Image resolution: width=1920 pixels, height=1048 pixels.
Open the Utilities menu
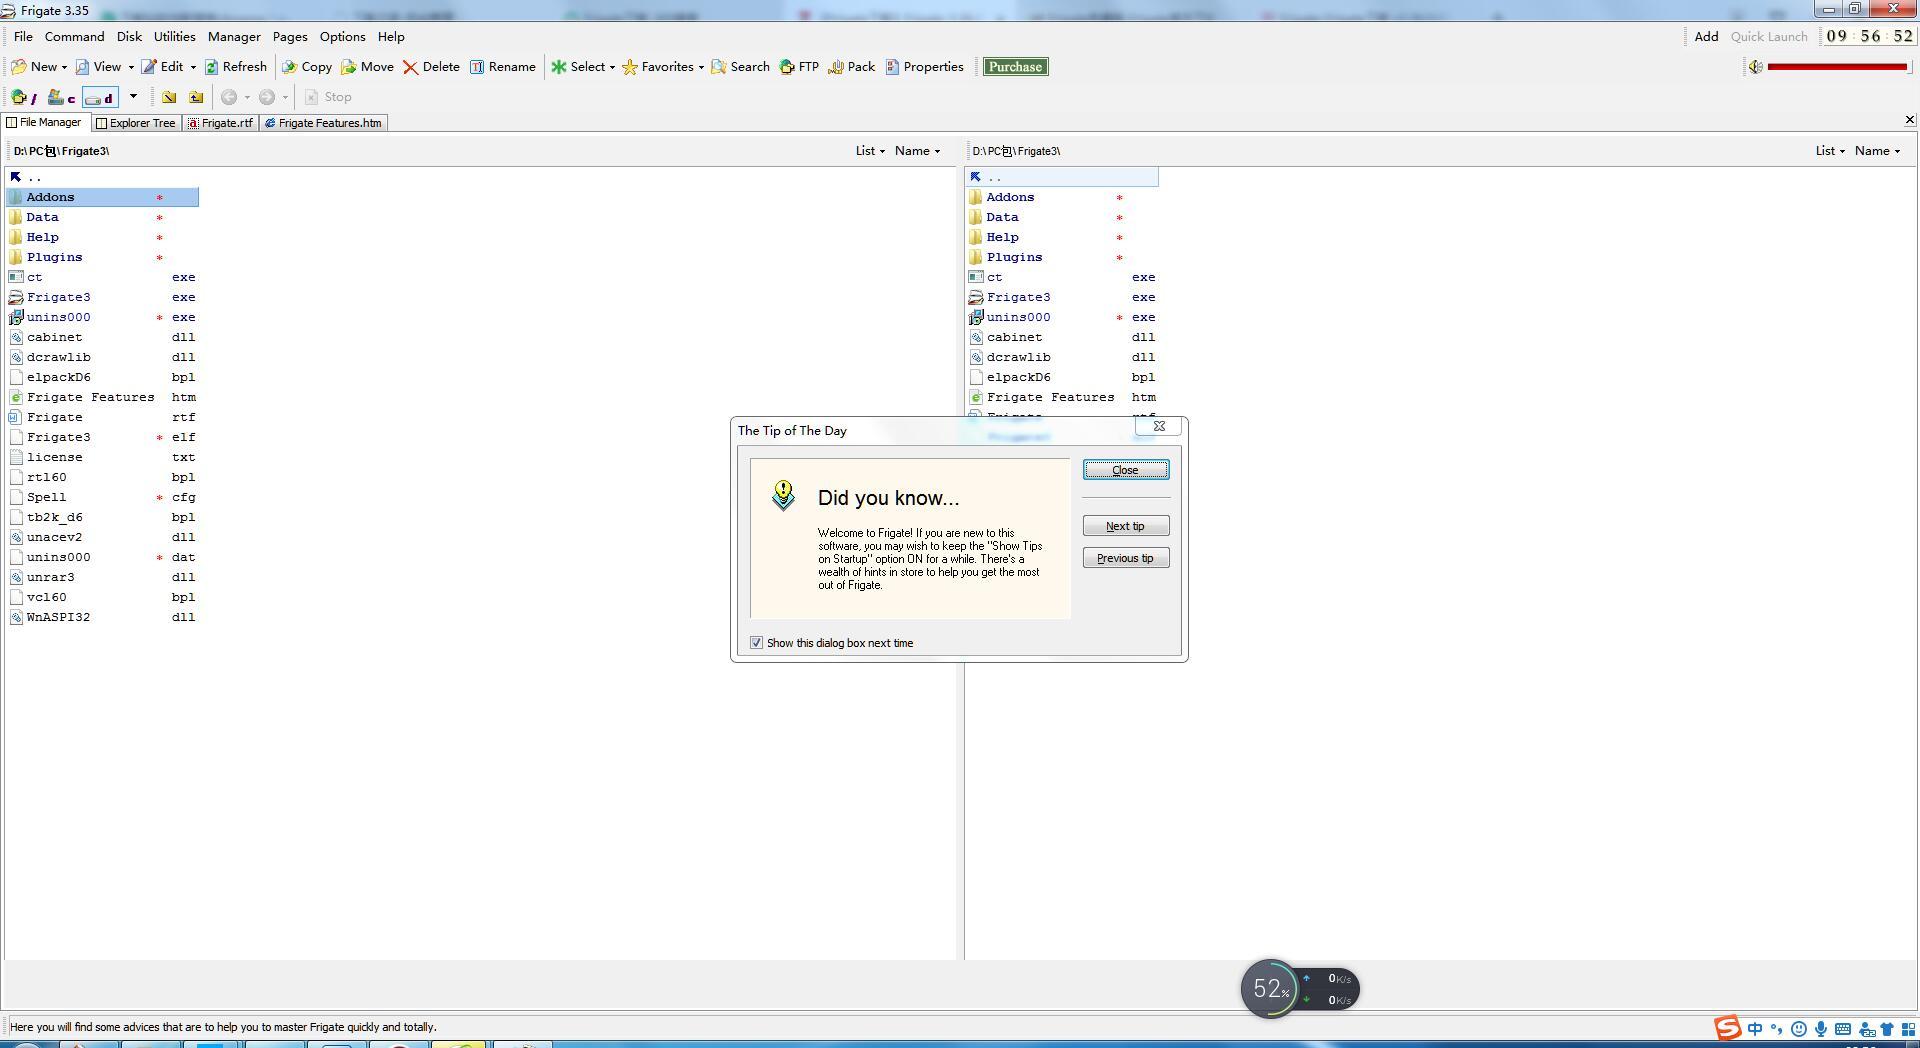click(x=174, y=37)
